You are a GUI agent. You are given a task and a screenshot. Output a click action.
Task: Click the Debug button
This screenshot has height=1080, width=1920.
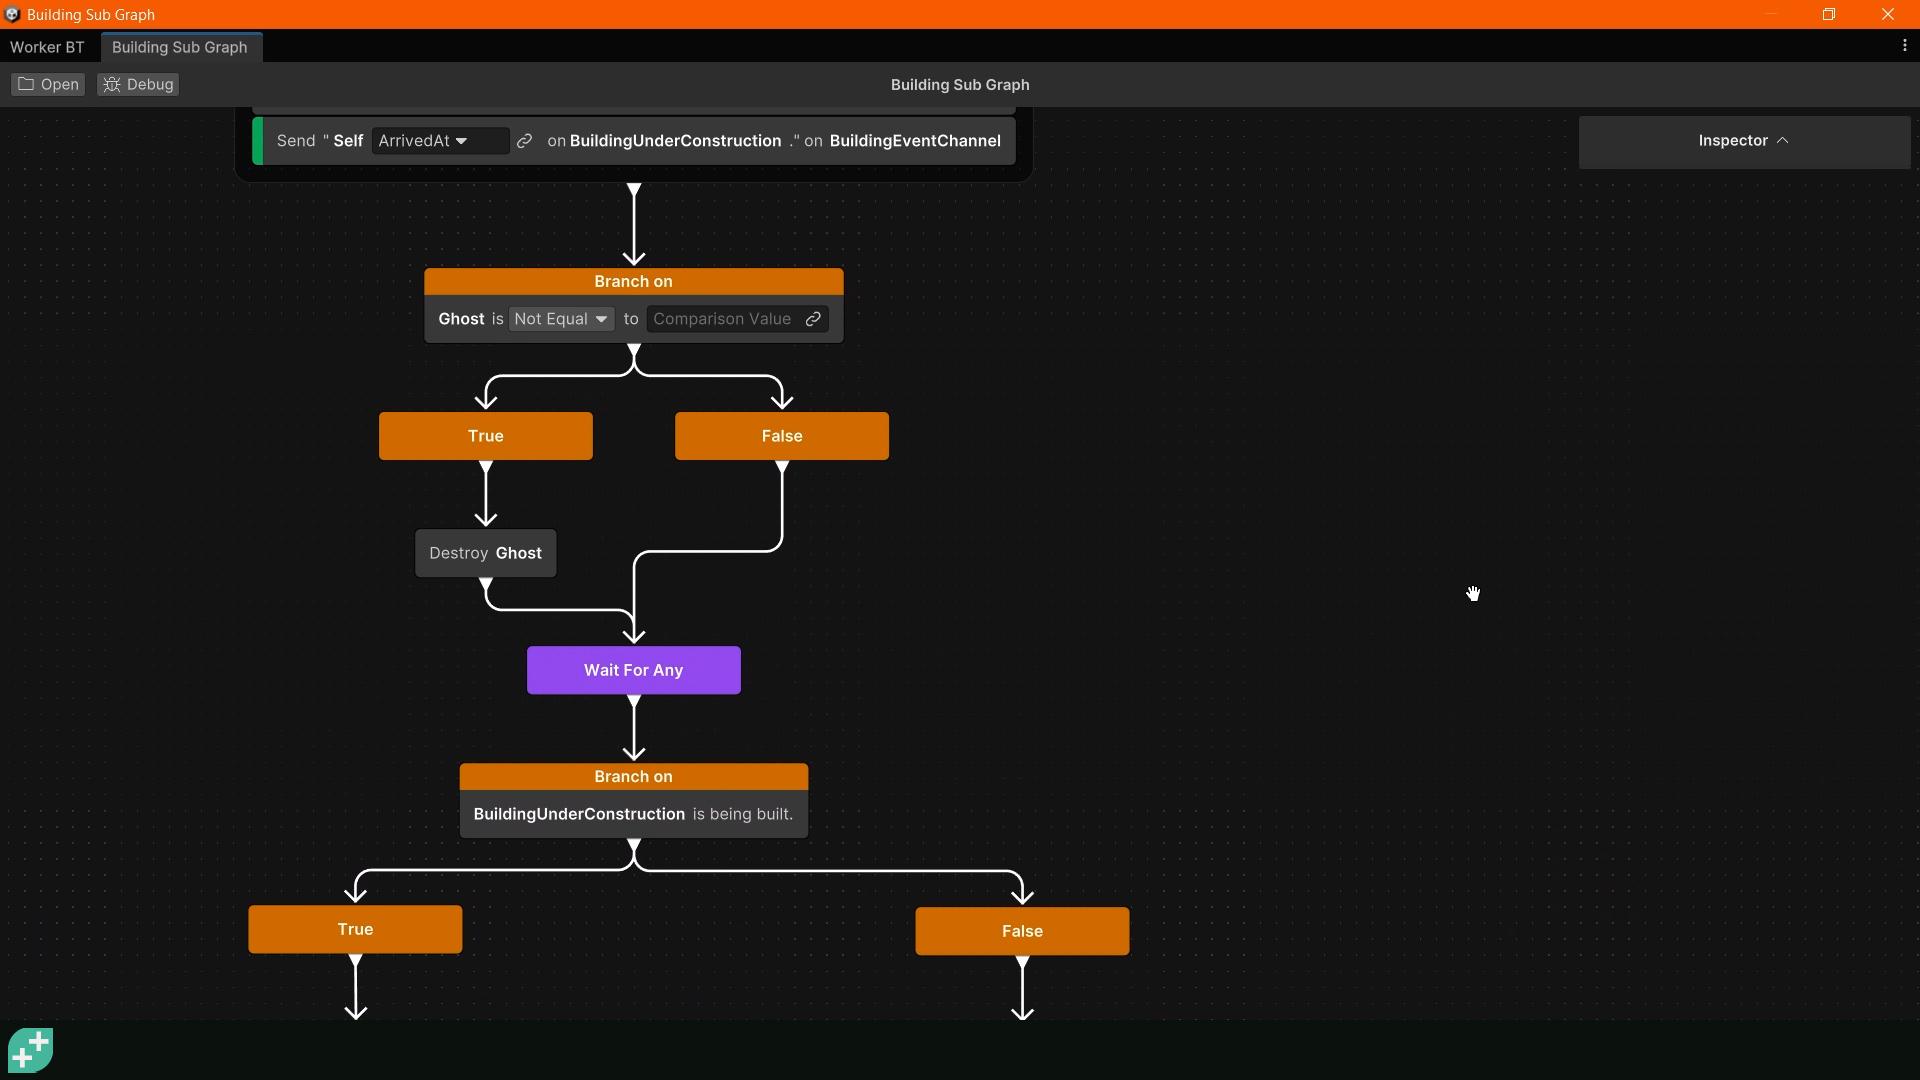pyautogui.click(x=138, y=84)
